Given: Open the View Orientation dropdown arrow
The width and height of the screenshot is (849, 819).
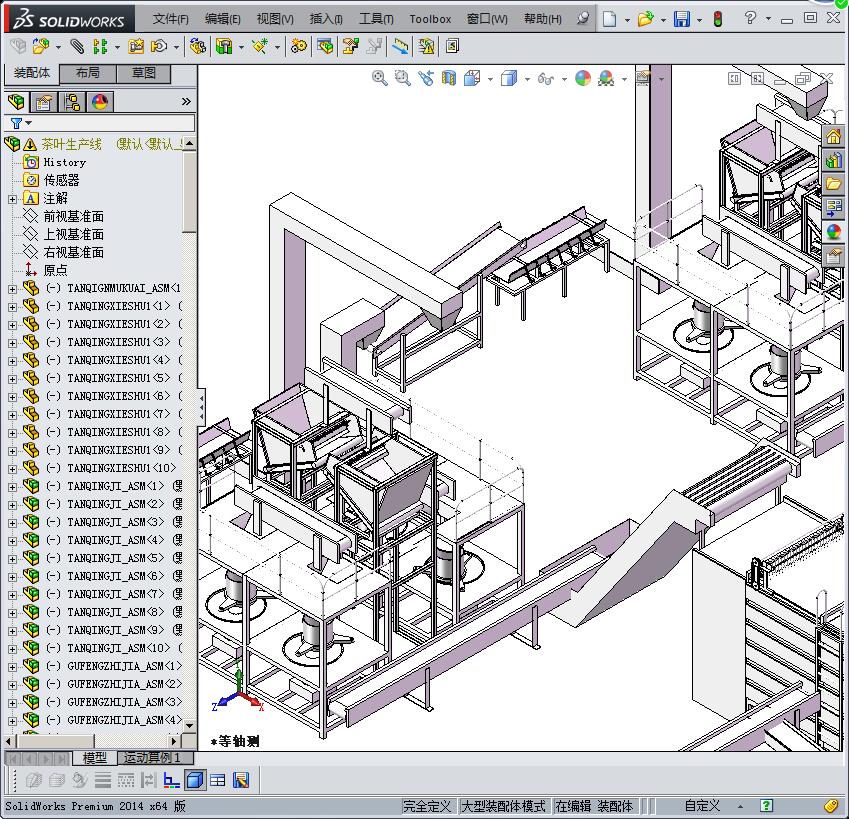Looking at the screenshot, I should click(x=490, y=80).
